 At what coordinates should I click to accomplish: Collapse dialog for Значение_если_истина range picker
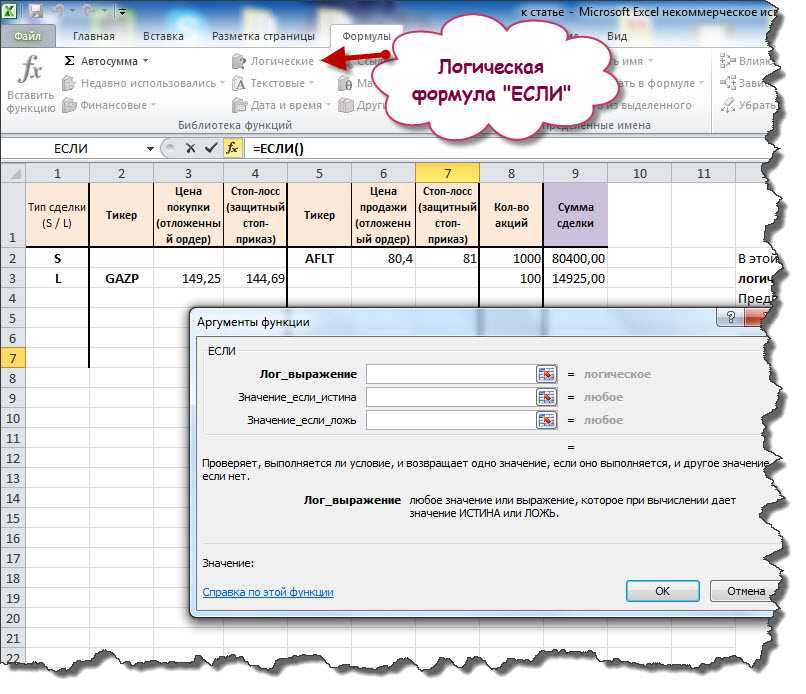[x=546, y=397]
